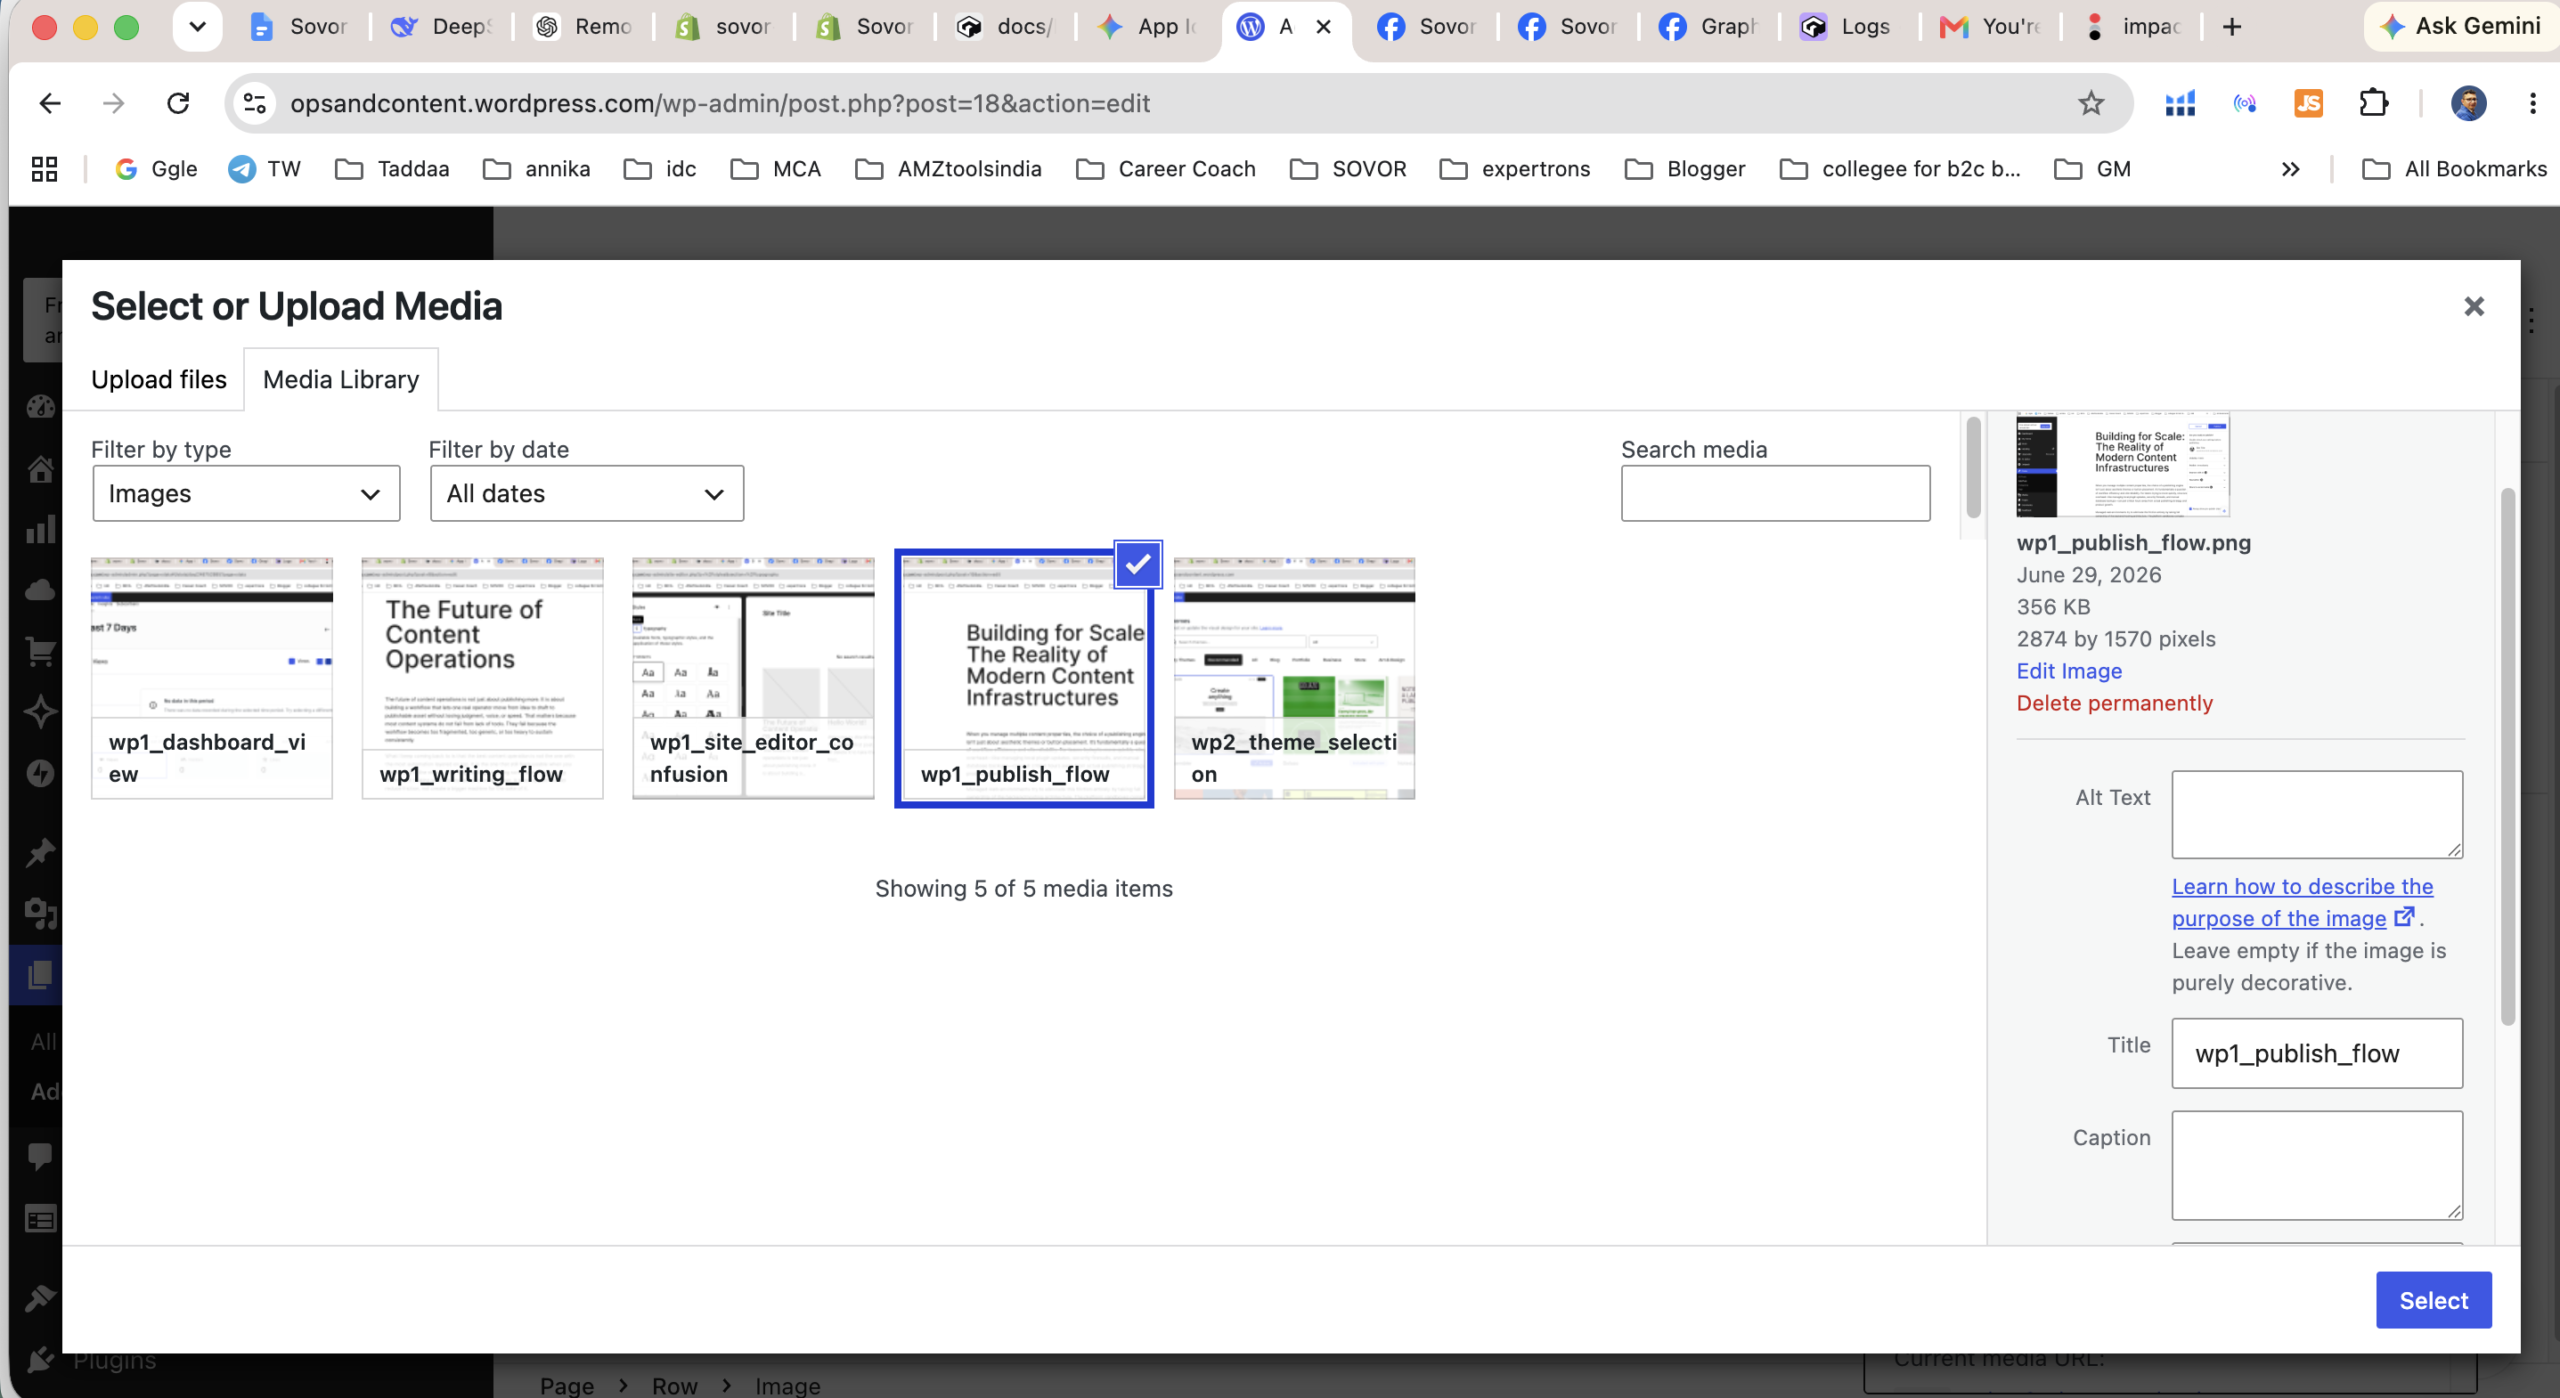
Task: Open the annika bookmarks folder
Action: 537,169
